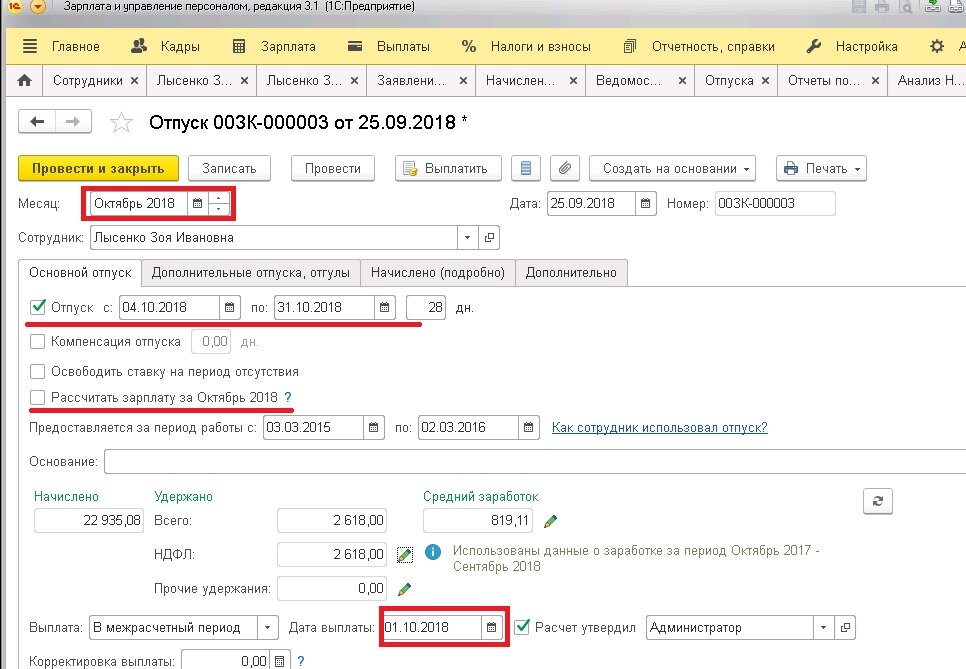Select the Основной отпуск tab
966x669 pixels.
tap(80, 273)
